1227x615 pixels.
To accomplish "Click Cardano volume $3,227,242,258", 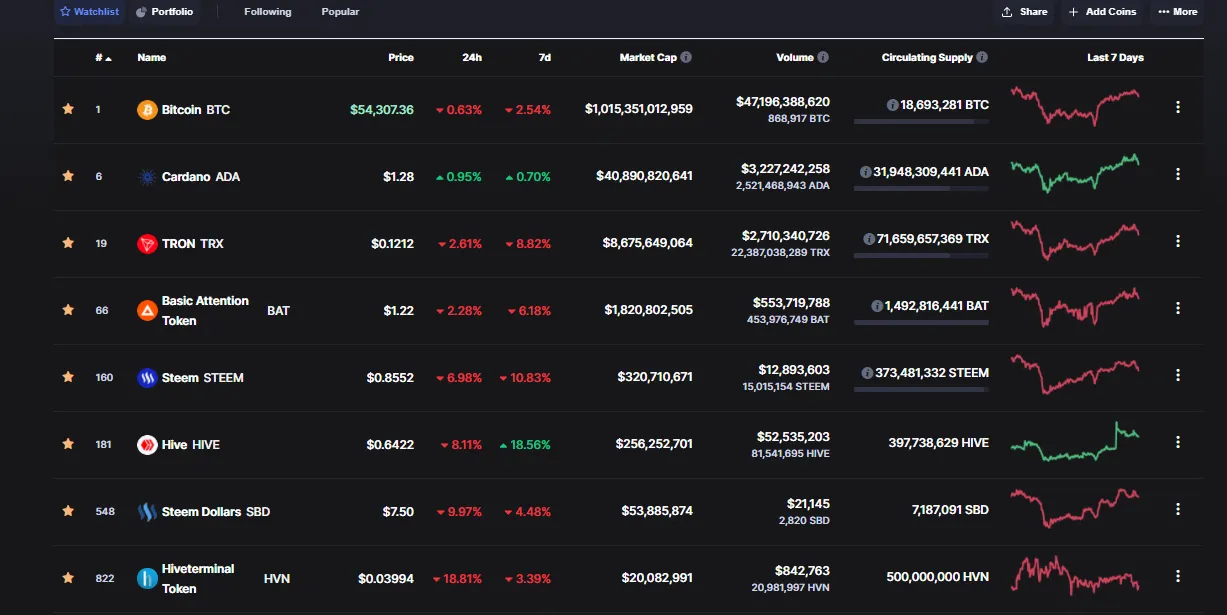I will pos(785,169).
